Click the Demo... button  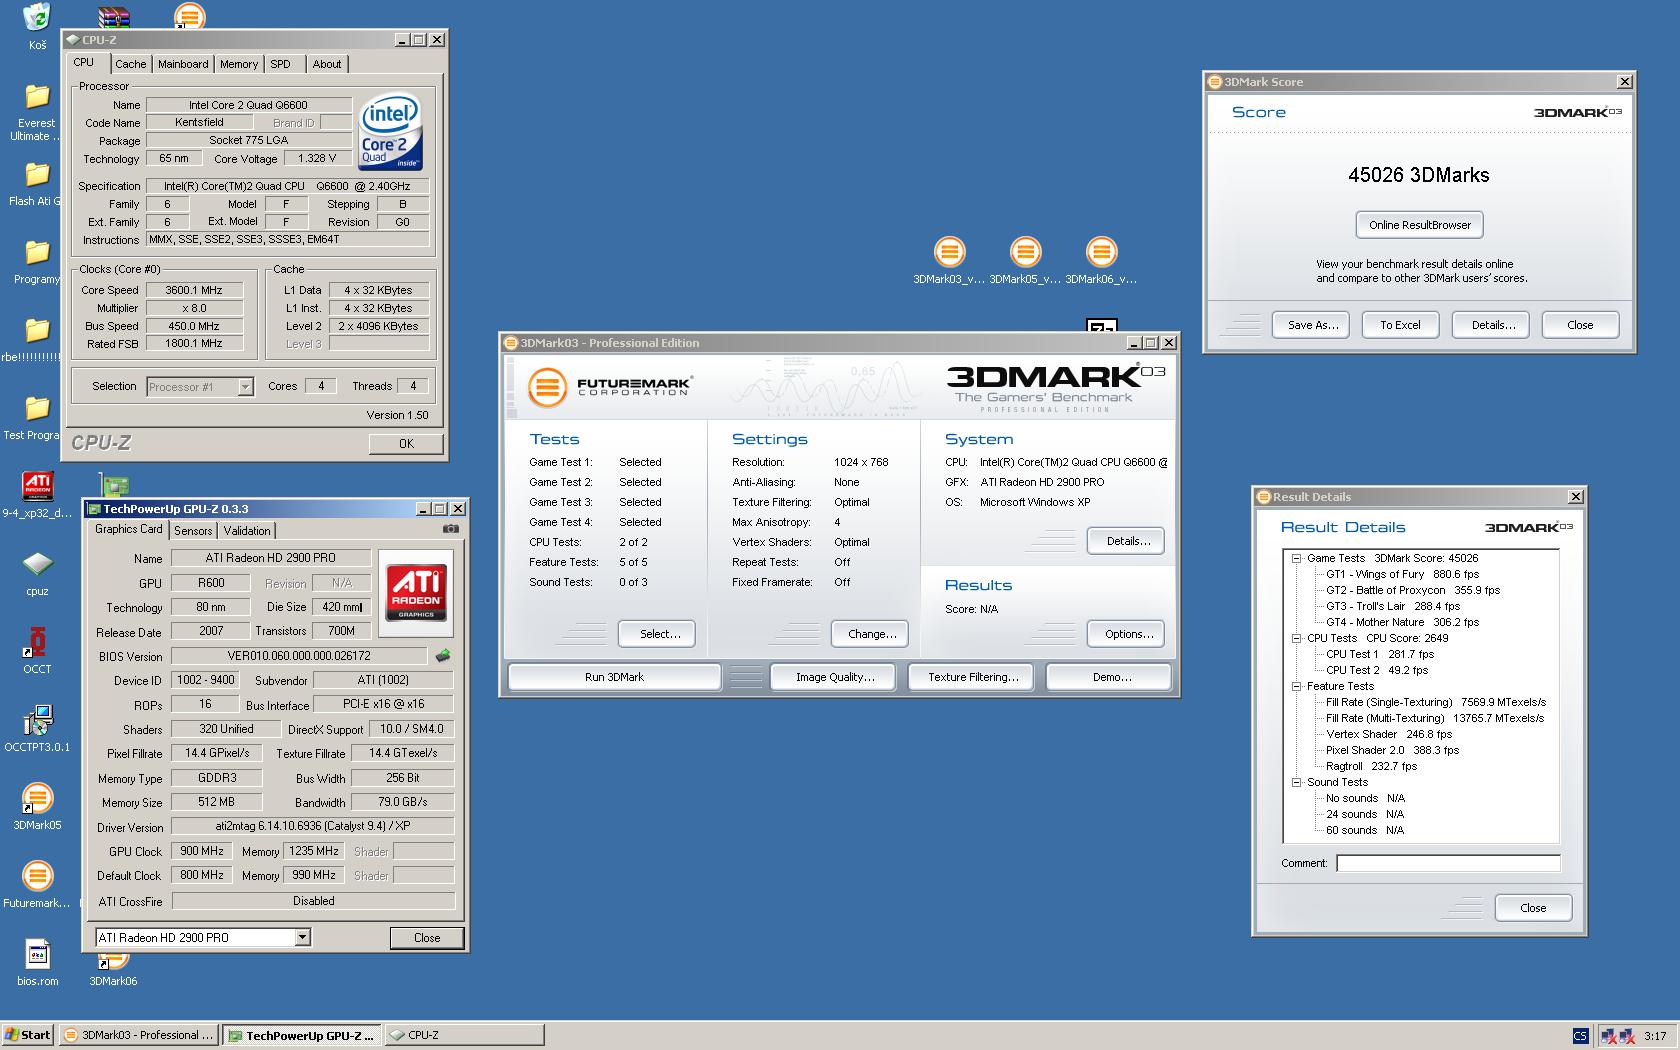1109,677
